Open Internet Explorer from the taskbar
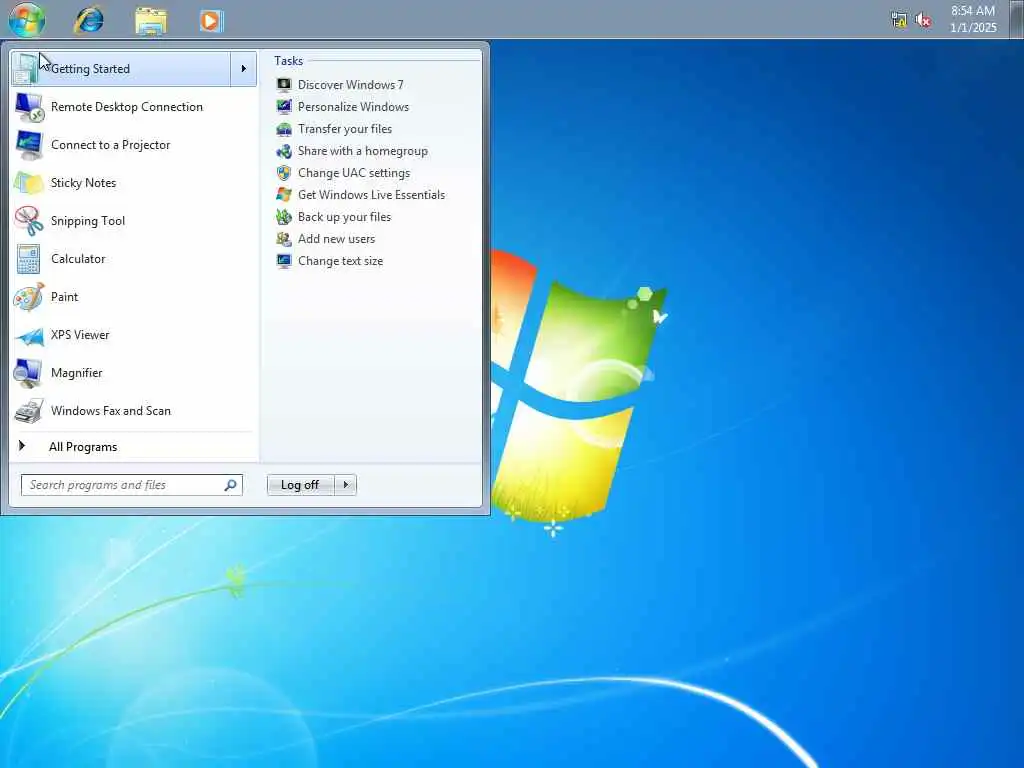The width and height of the screenshot is (1024, 768). click(89, 20)
